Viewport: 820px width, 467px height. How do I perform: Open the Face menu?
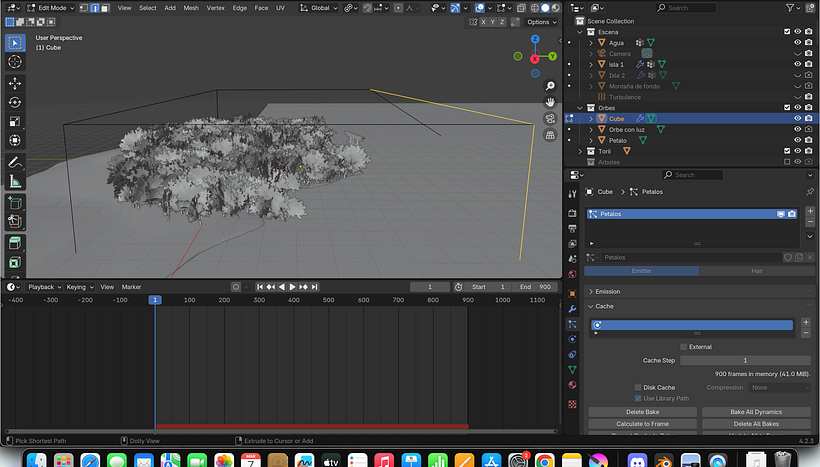(x=261, y=8)
